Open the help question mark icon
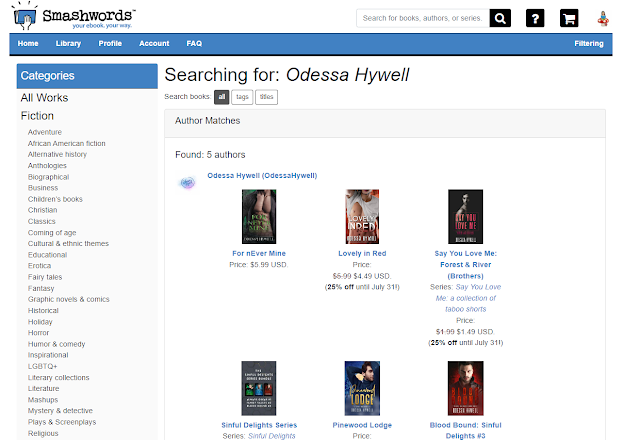 pos(535,18)
